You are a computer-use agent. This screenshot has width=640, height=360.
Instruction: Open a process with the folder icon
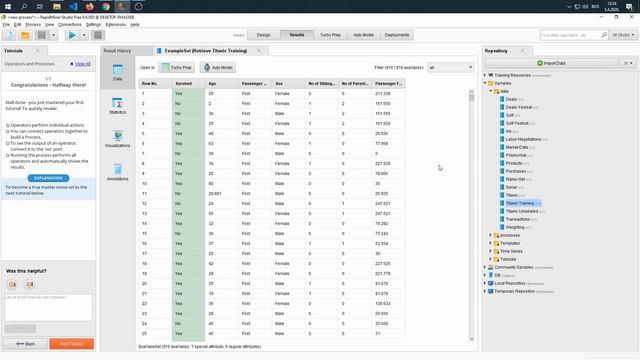[x=25, y=35]
